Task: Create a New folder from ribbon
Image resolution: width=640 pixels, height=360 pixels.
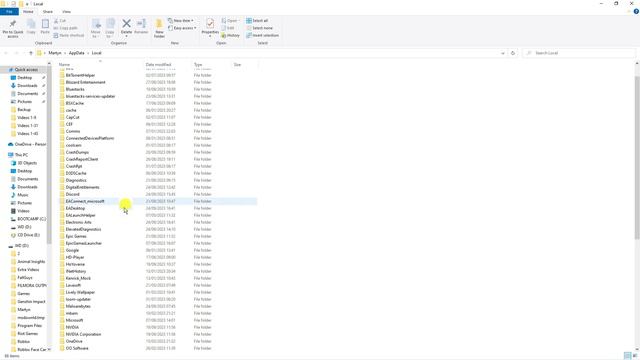Action: (x=159, y=28)
